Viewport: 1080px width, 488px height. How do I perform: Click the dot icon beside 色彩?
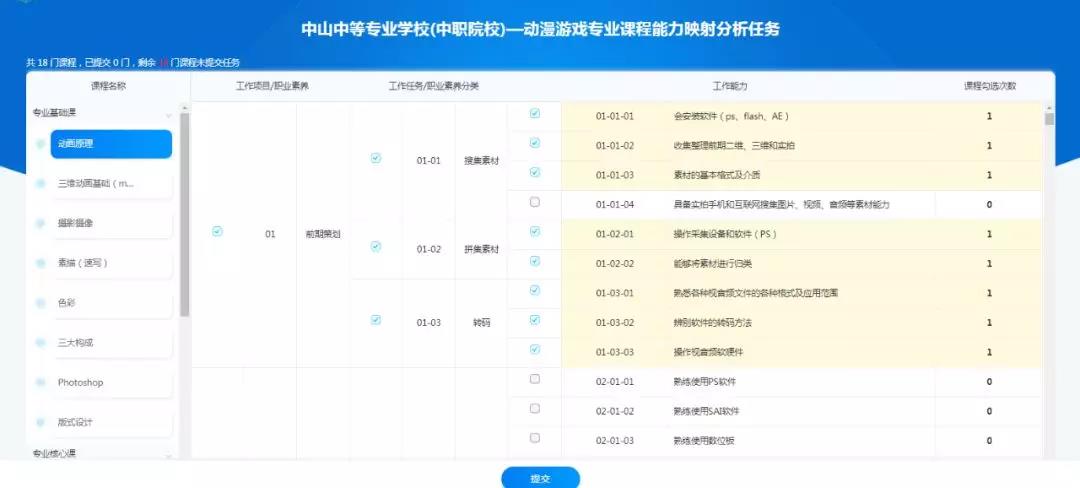[40, 303]
